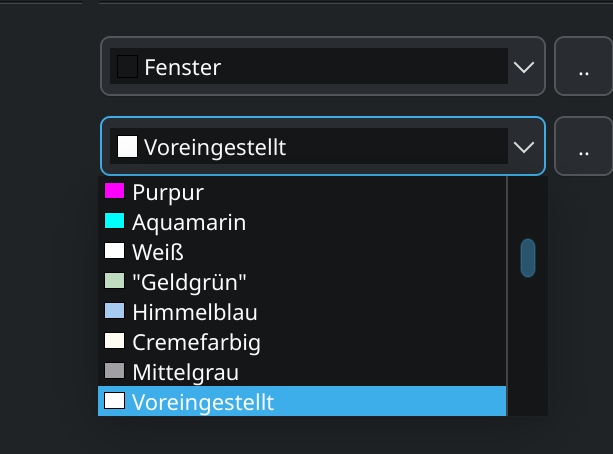Viewport: 613px width, 454px height.
Task: Open custom color dialog beside Fenster
Action: pyautogui.click(x=583, y=67)
